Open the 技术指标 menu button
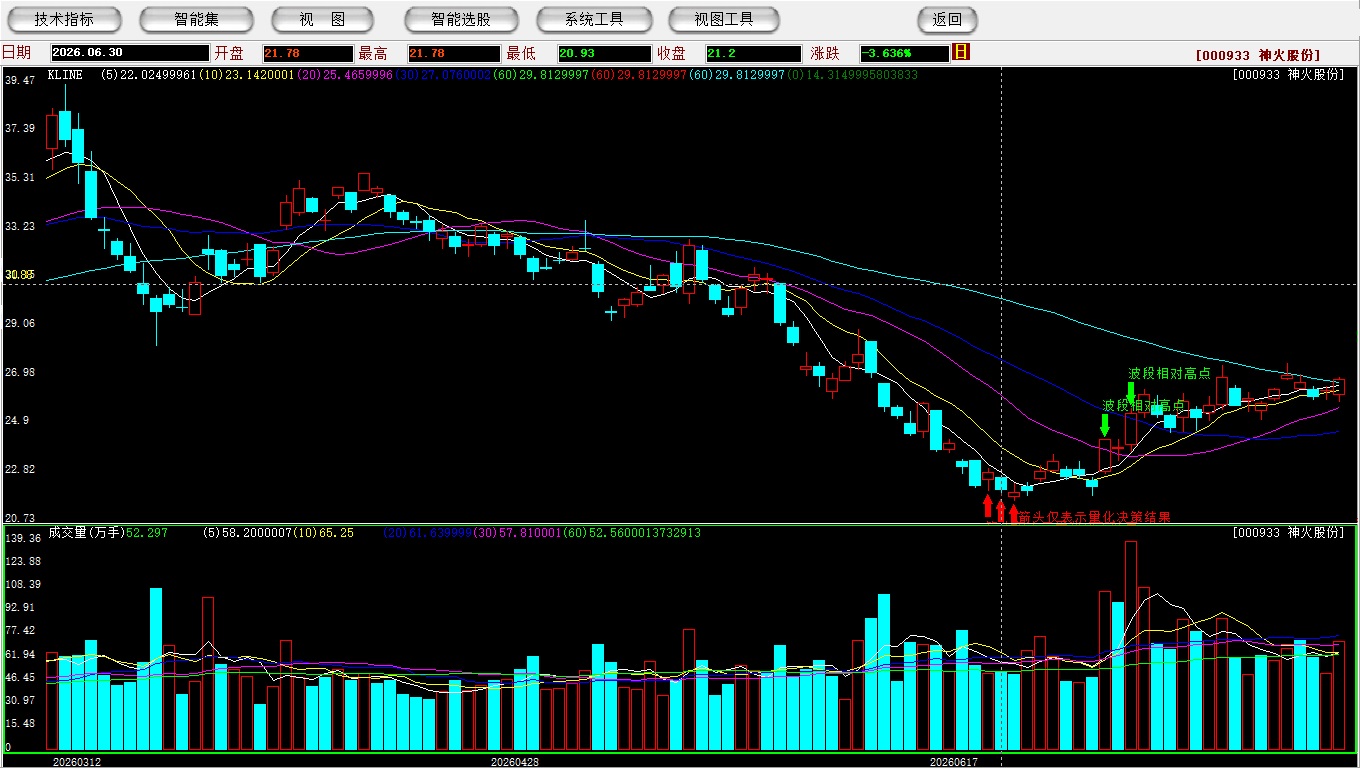The width and height of the screenshot is (1360, 768). (64, 19)
